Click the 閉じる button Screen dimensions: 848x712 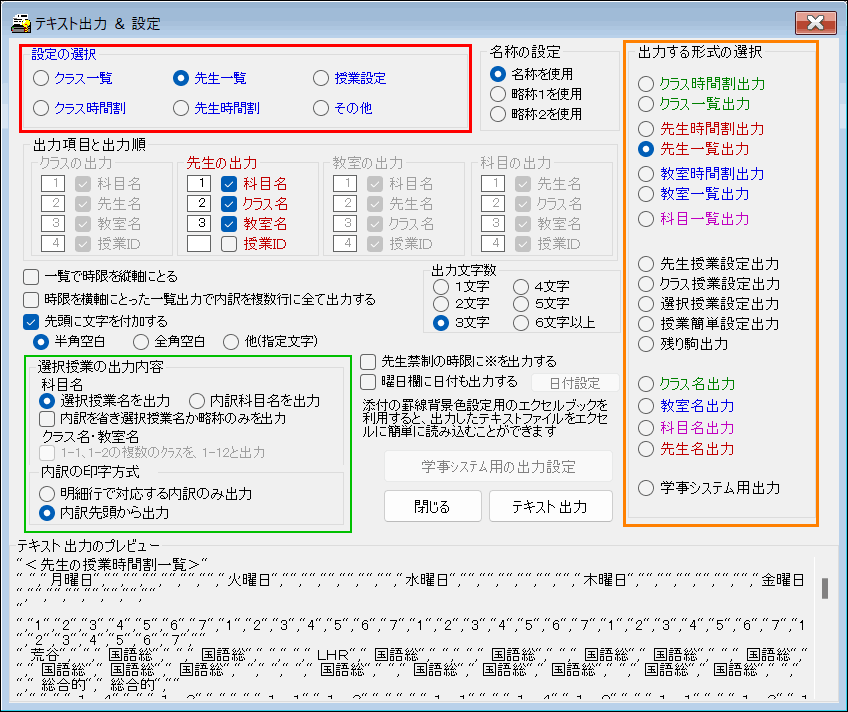pos(433,507)
